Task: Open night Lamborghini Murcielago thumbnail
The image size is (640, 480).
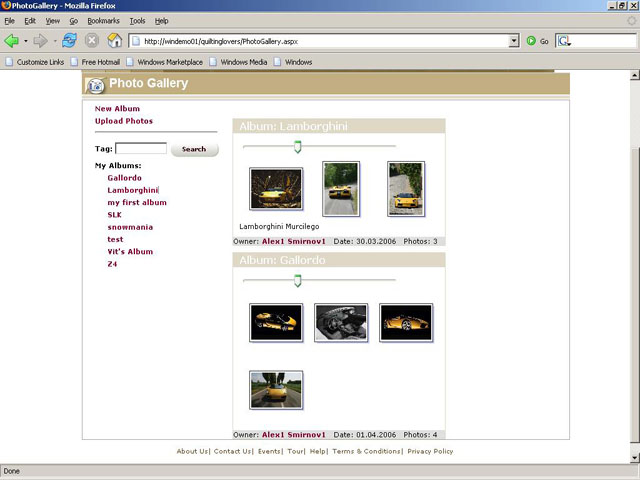Action: 276,189
